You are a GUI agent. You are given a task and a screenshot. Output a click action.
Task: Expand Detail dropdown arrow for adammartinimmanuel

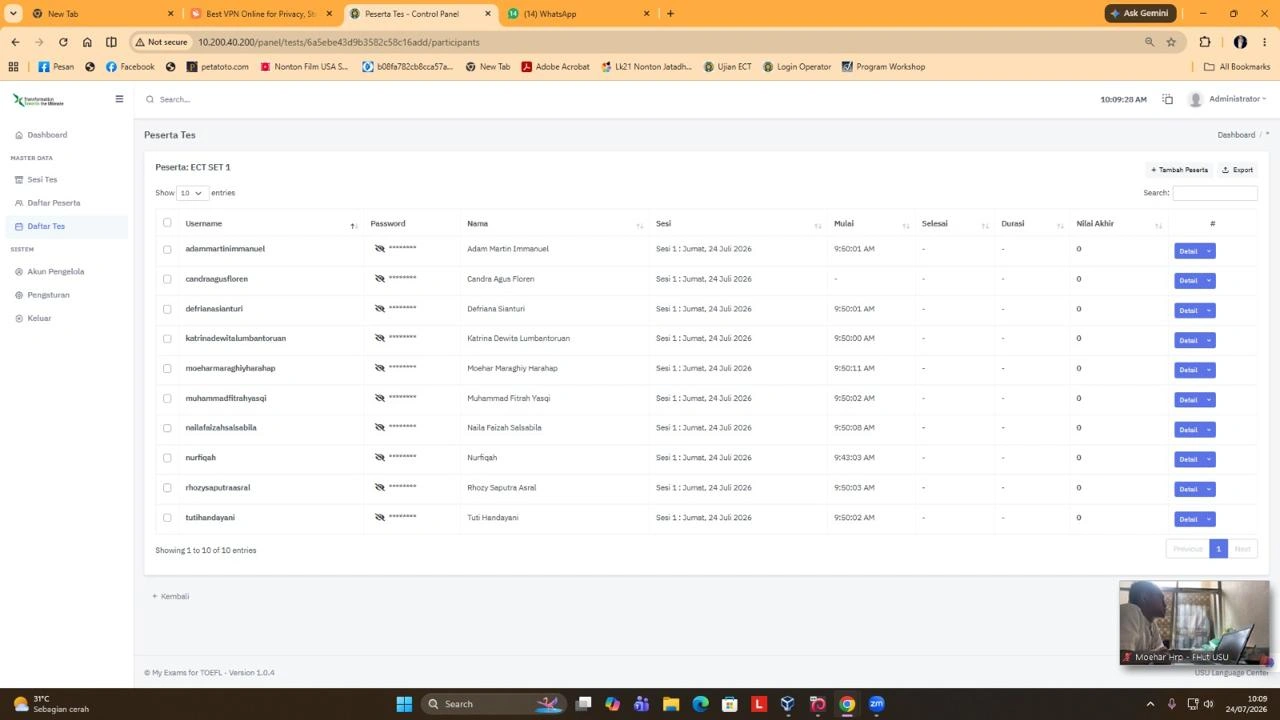click(x=1209, y=251)
